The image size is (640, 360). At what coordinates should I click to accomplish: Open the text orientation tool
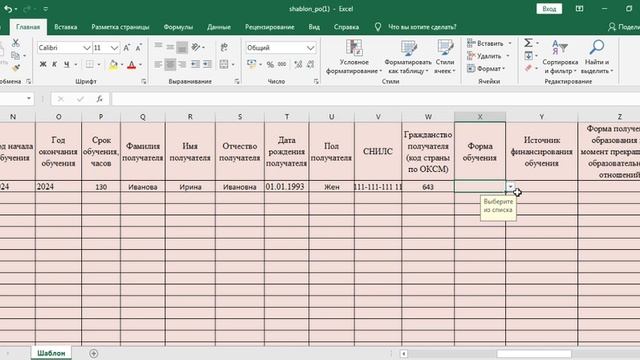pyautogui.click(x=196, y=47)
